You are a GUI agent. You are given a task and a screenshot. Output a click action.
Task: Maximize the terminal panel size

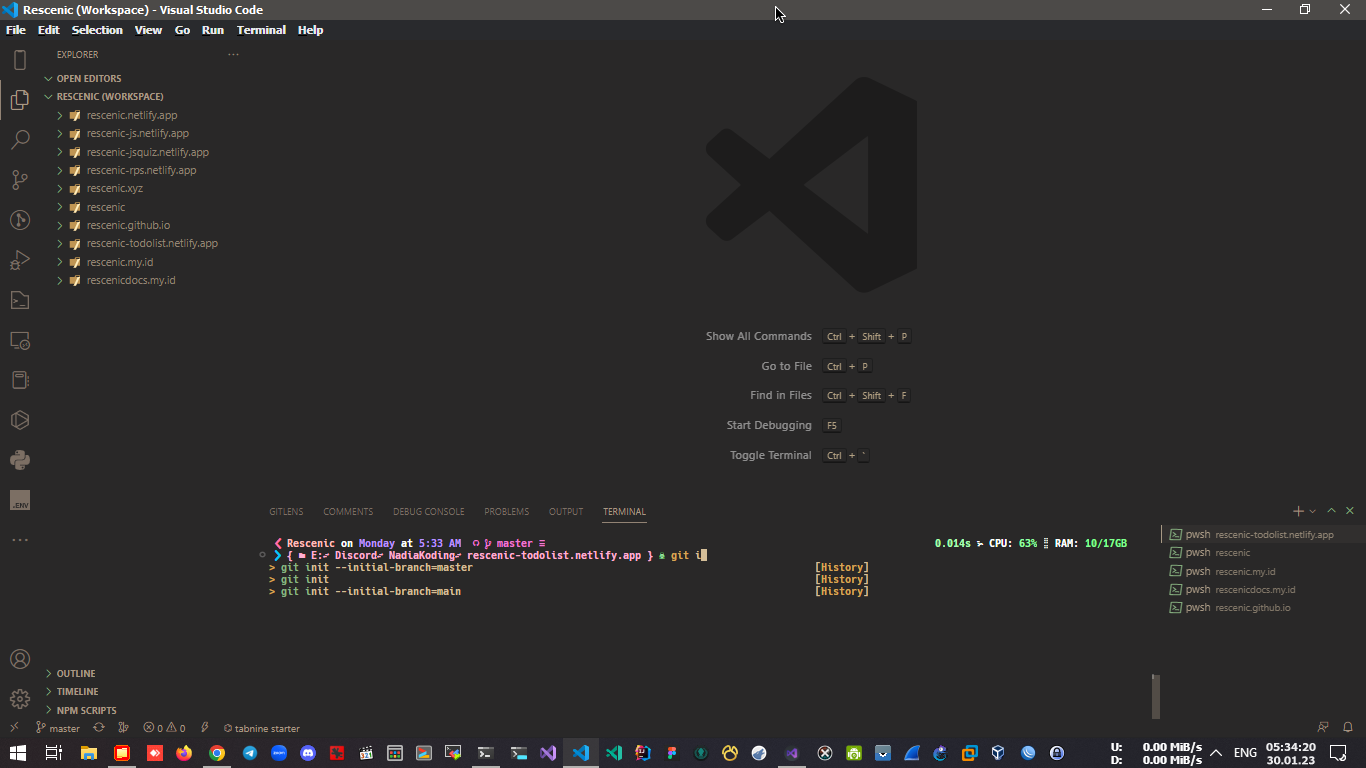pos(1331,511)
